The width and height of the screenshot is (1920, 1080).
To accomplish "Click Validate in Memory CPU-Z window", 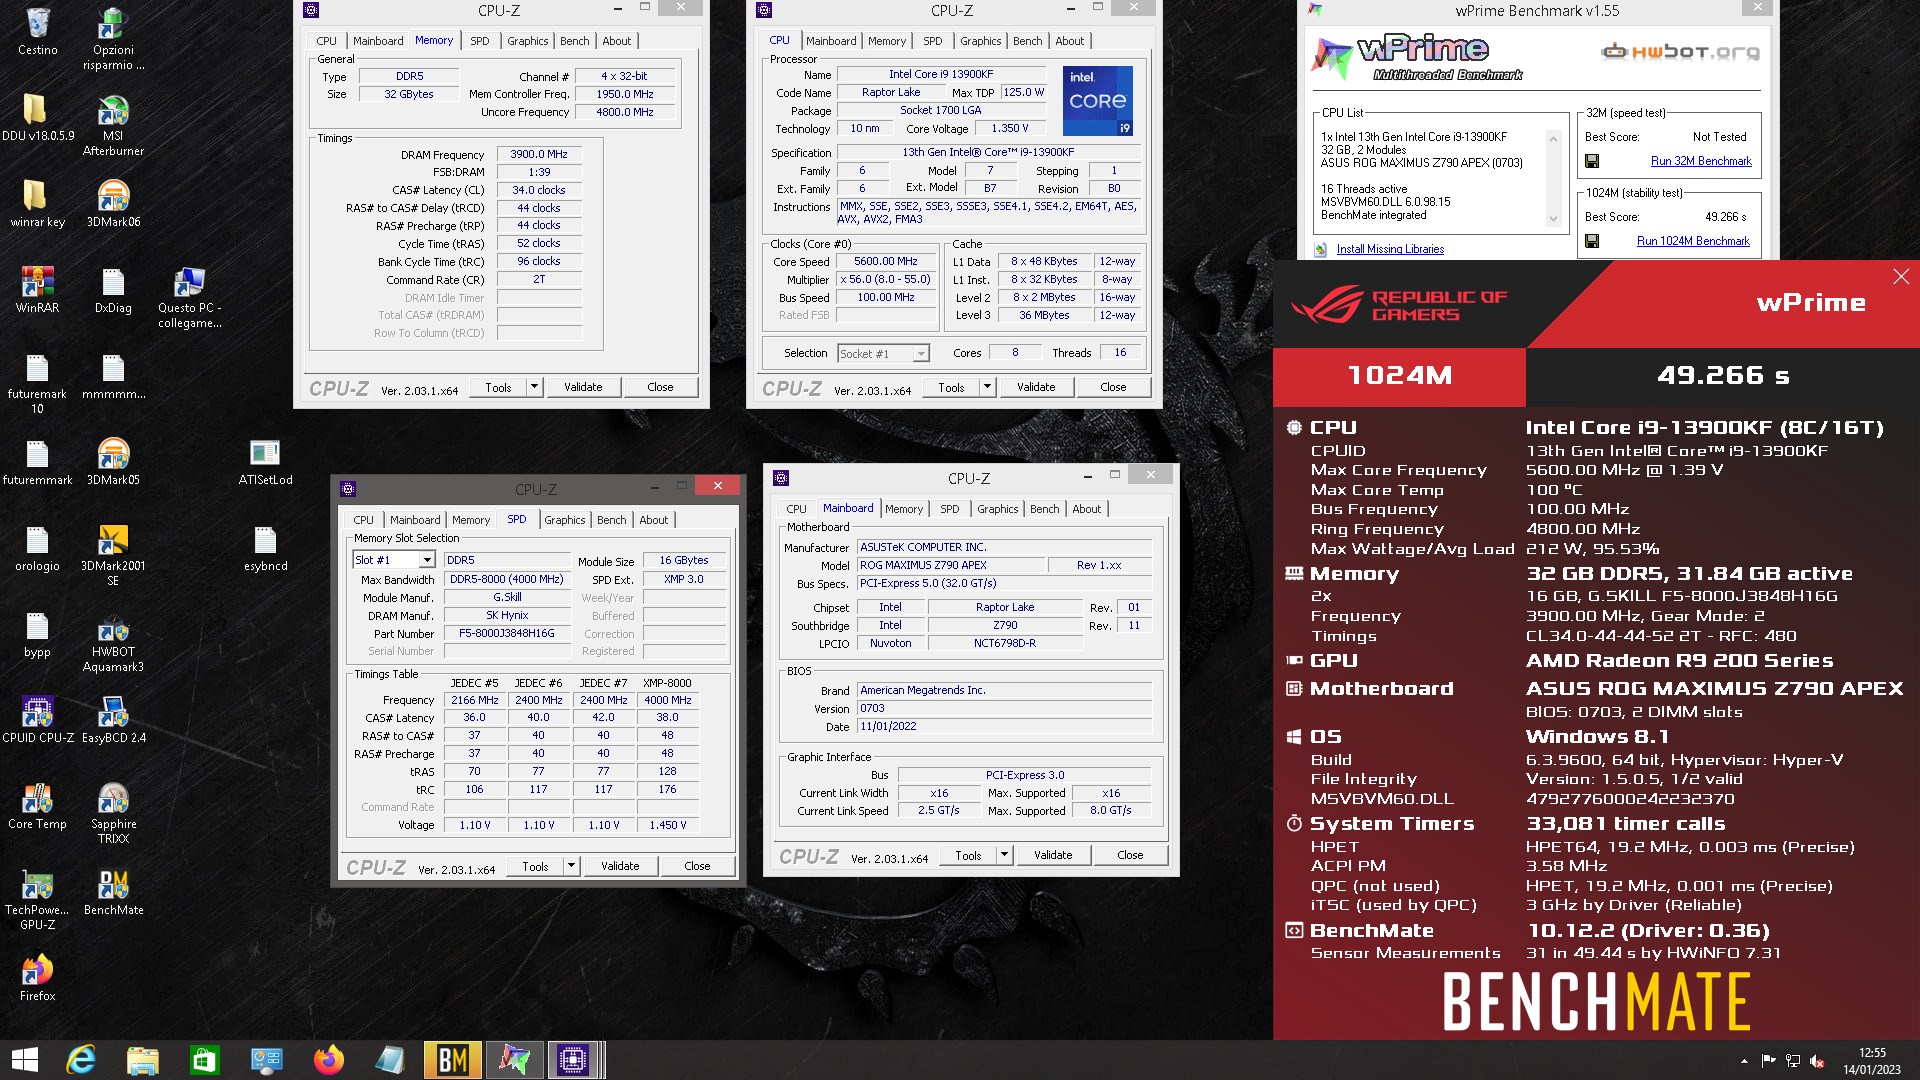I will coord(583,387).
